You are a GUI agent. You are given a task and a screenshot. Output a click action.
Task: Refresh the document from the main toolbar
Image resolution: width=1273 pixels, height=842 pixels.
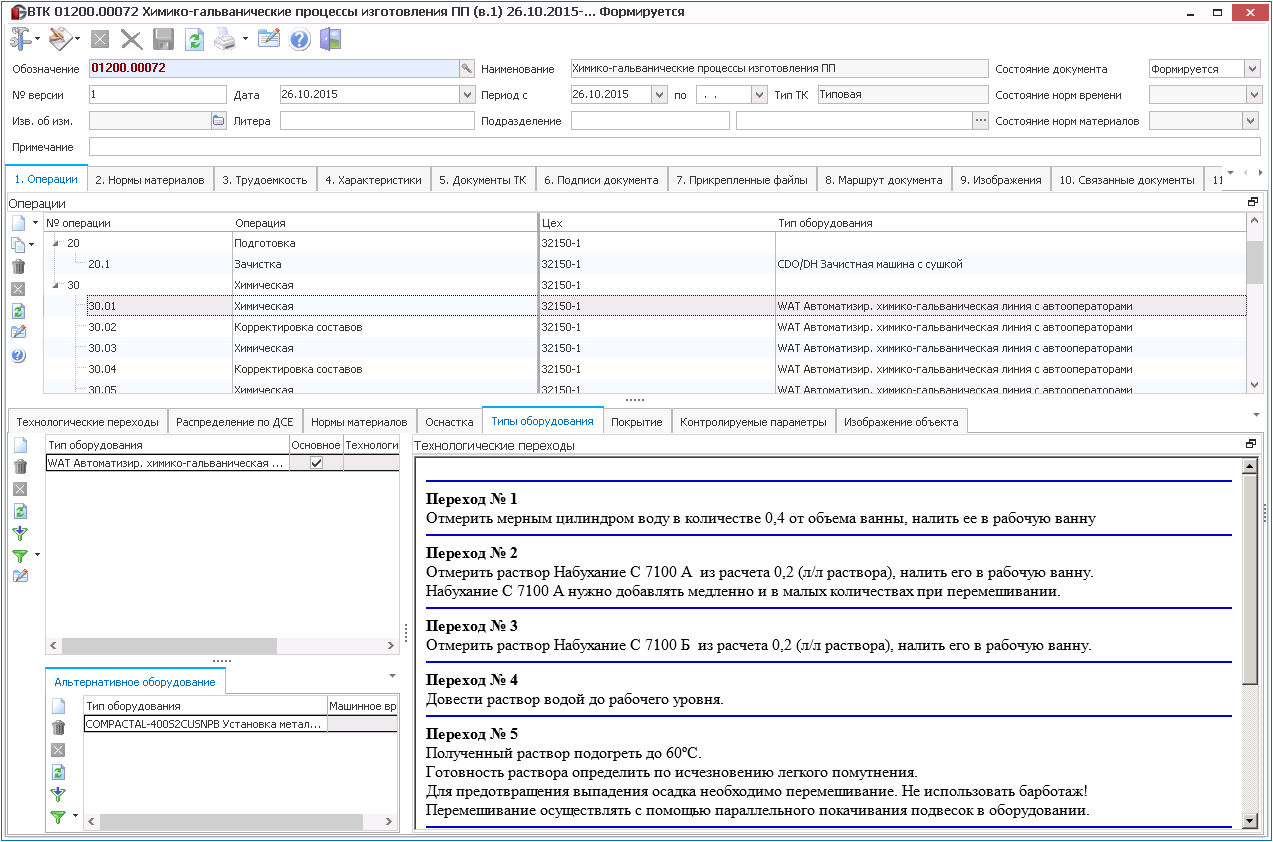(195, 40)
